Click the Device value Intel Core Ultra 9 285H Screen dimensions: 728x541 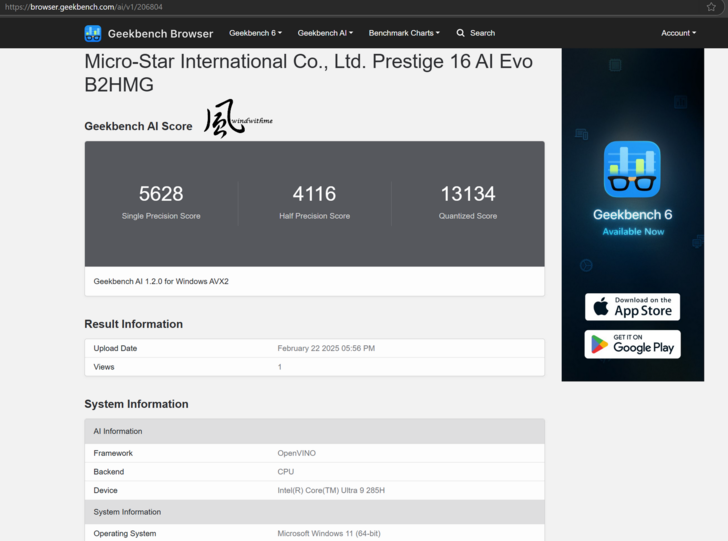[331, 490]
